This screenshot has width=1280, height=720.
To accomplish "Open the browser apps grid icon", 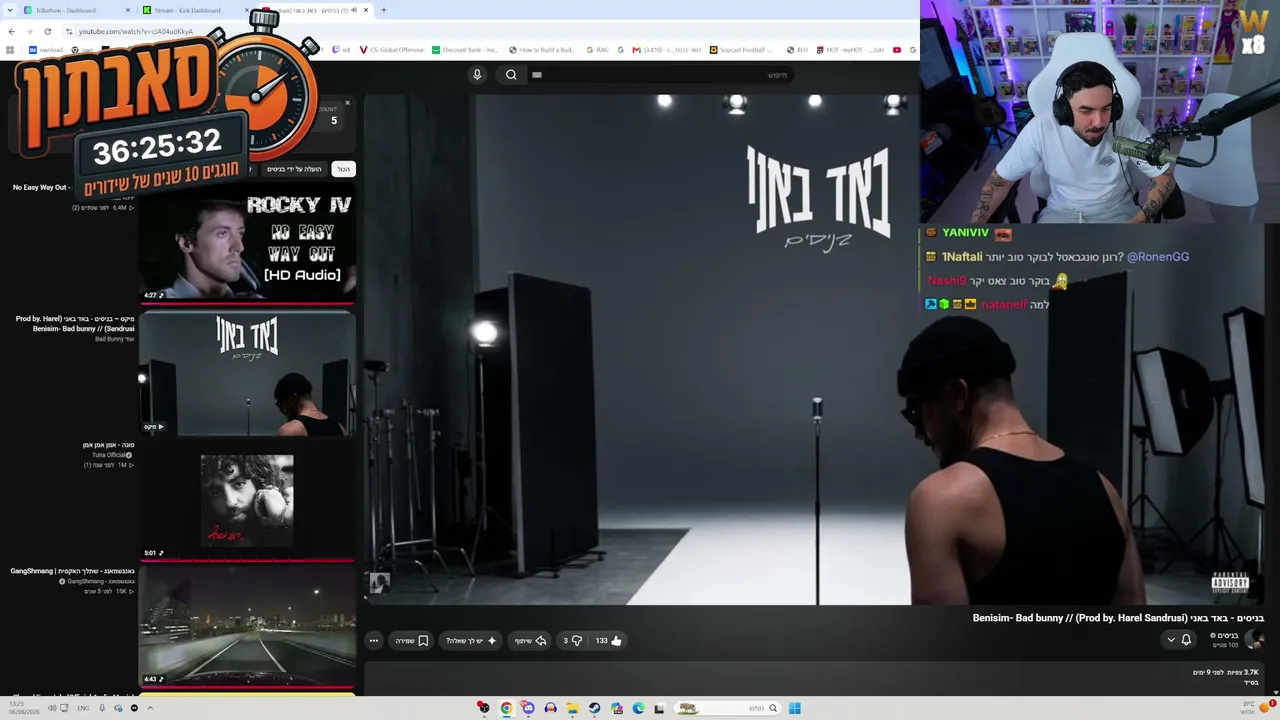I will point(10,50).
